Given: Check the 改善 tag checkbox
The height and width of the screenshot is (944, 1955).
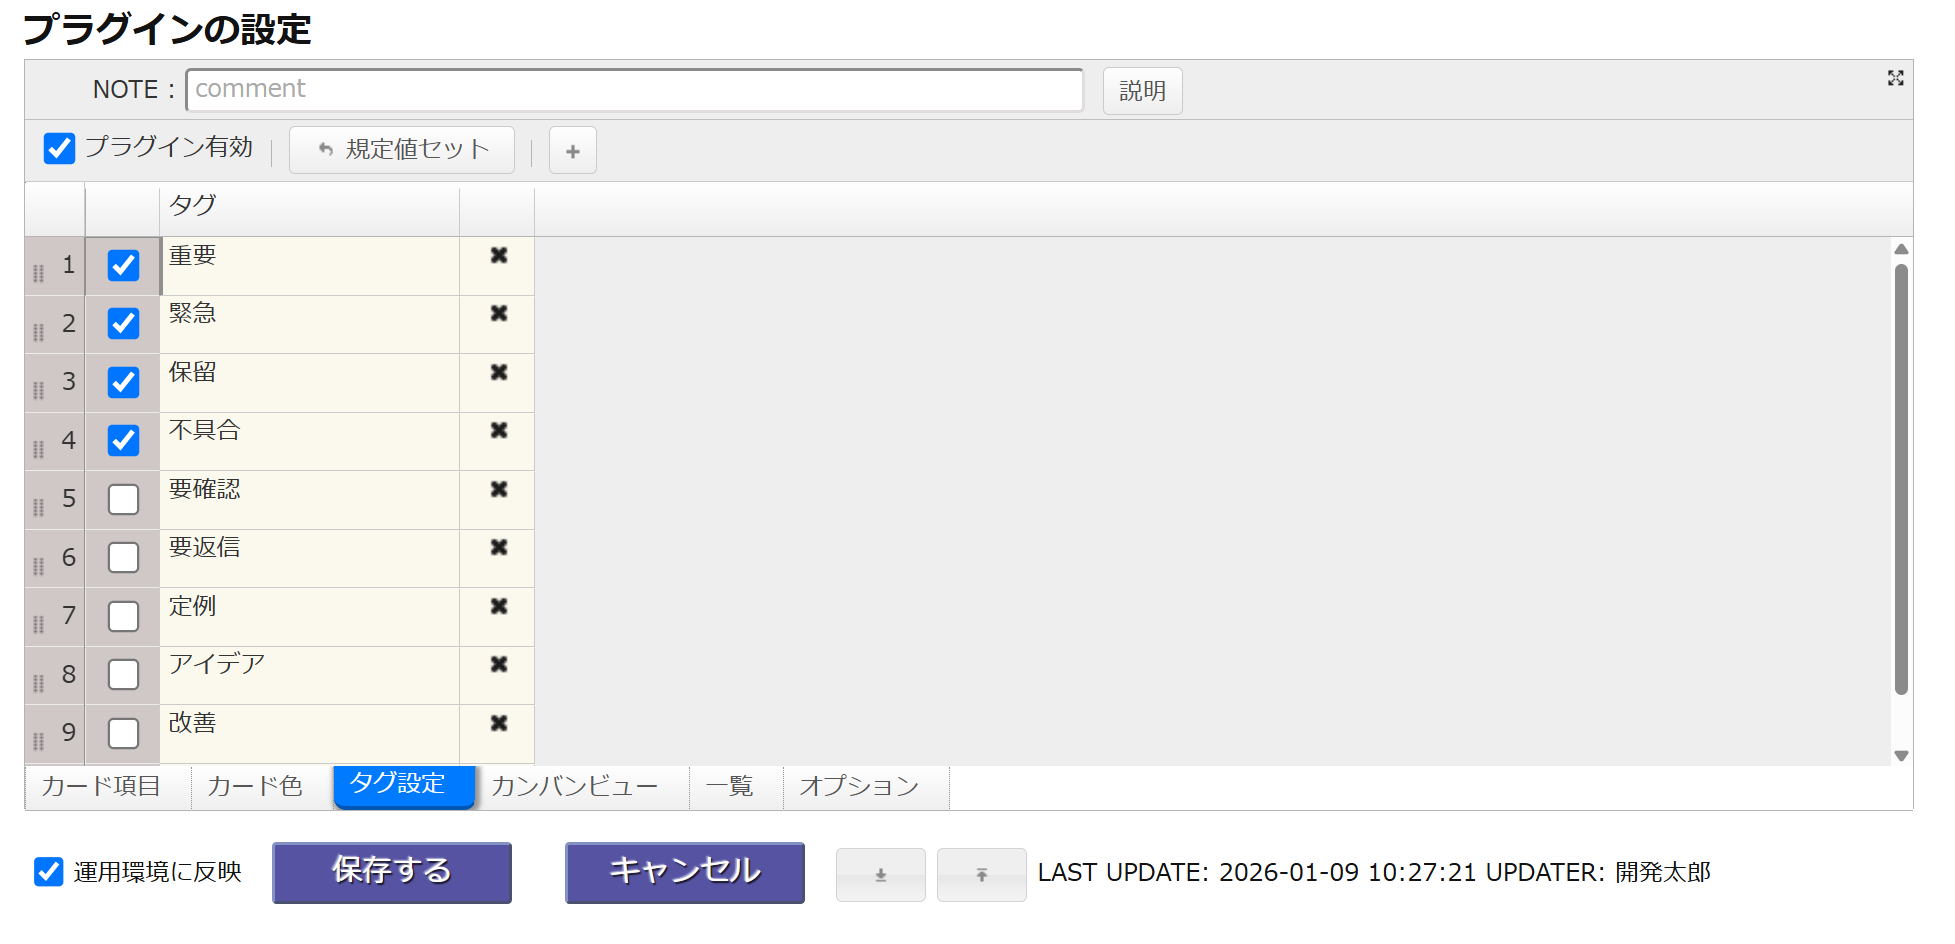Looking at the screenshot, I should (x=123, y=733).
